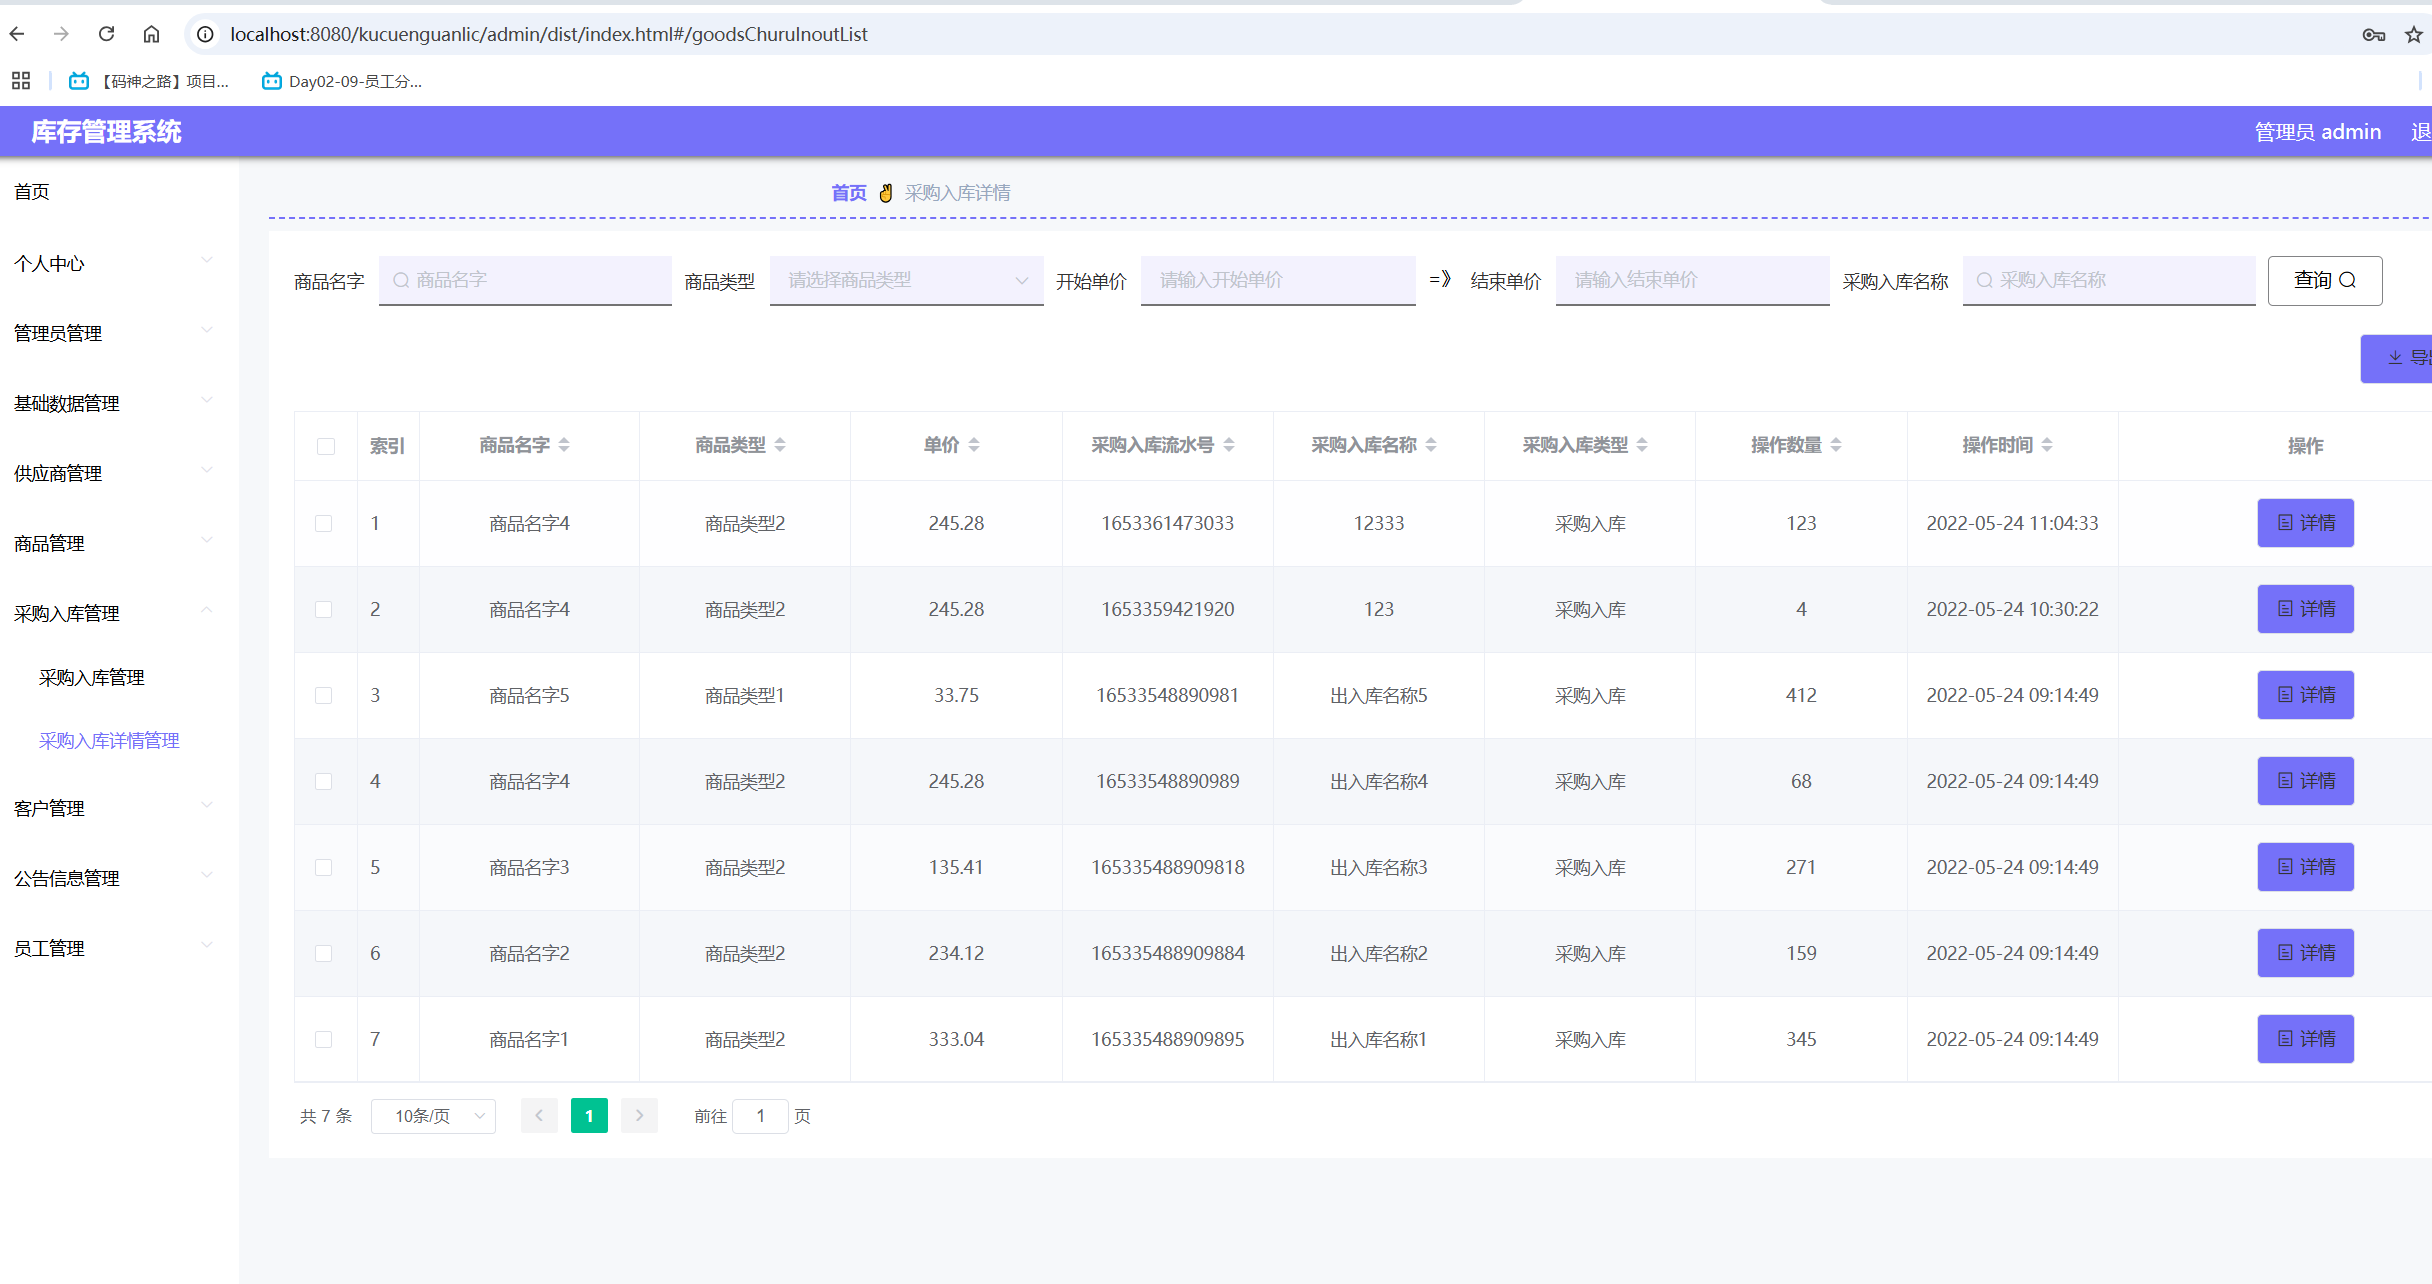Viewport: 2432px width, 1284px height.
Task: Click the 管理员 admin user label
Action: (x=2317, y=132)
